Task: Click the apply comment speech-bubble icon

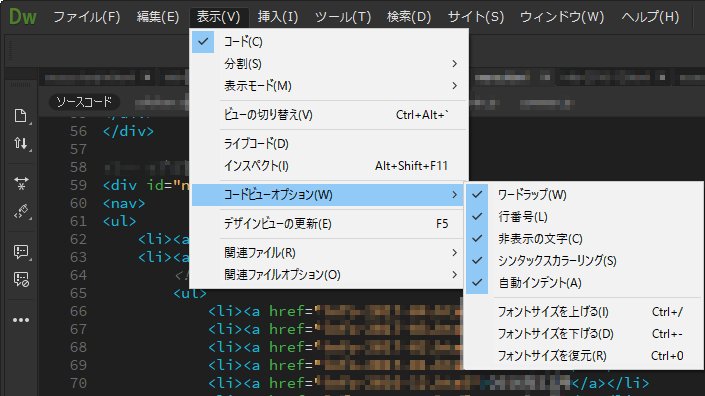Action: coord(21,252)
